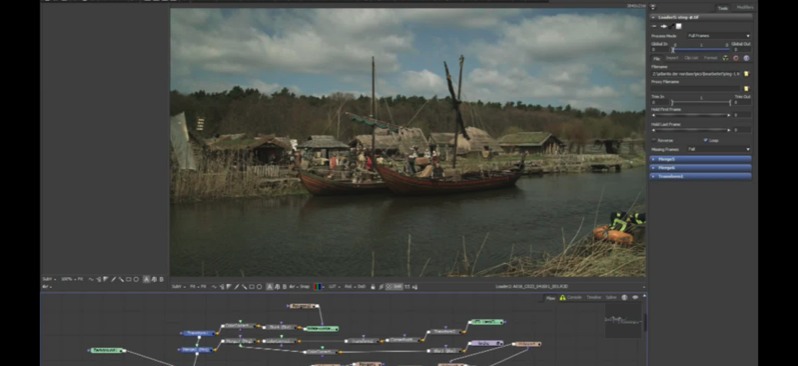Expand the Merge5 tool header
Viewport: 798px width, 366px height.
pyautogui.click(x=701, y=159)
